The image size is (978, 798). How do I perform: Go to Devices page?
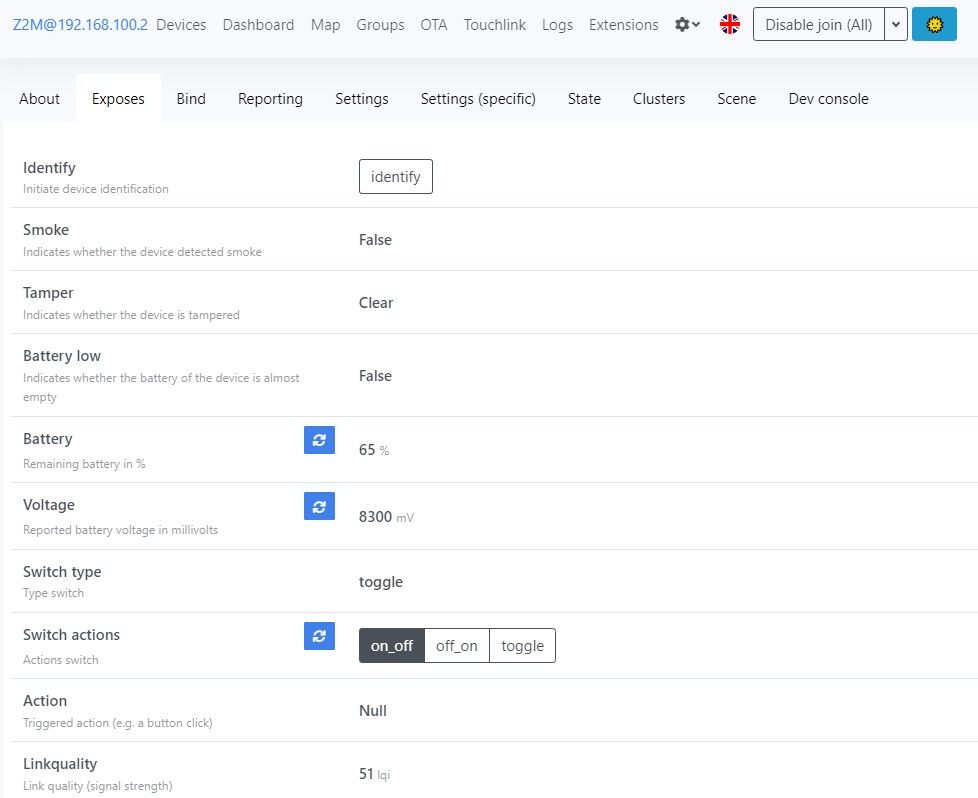tap(181, 25)
